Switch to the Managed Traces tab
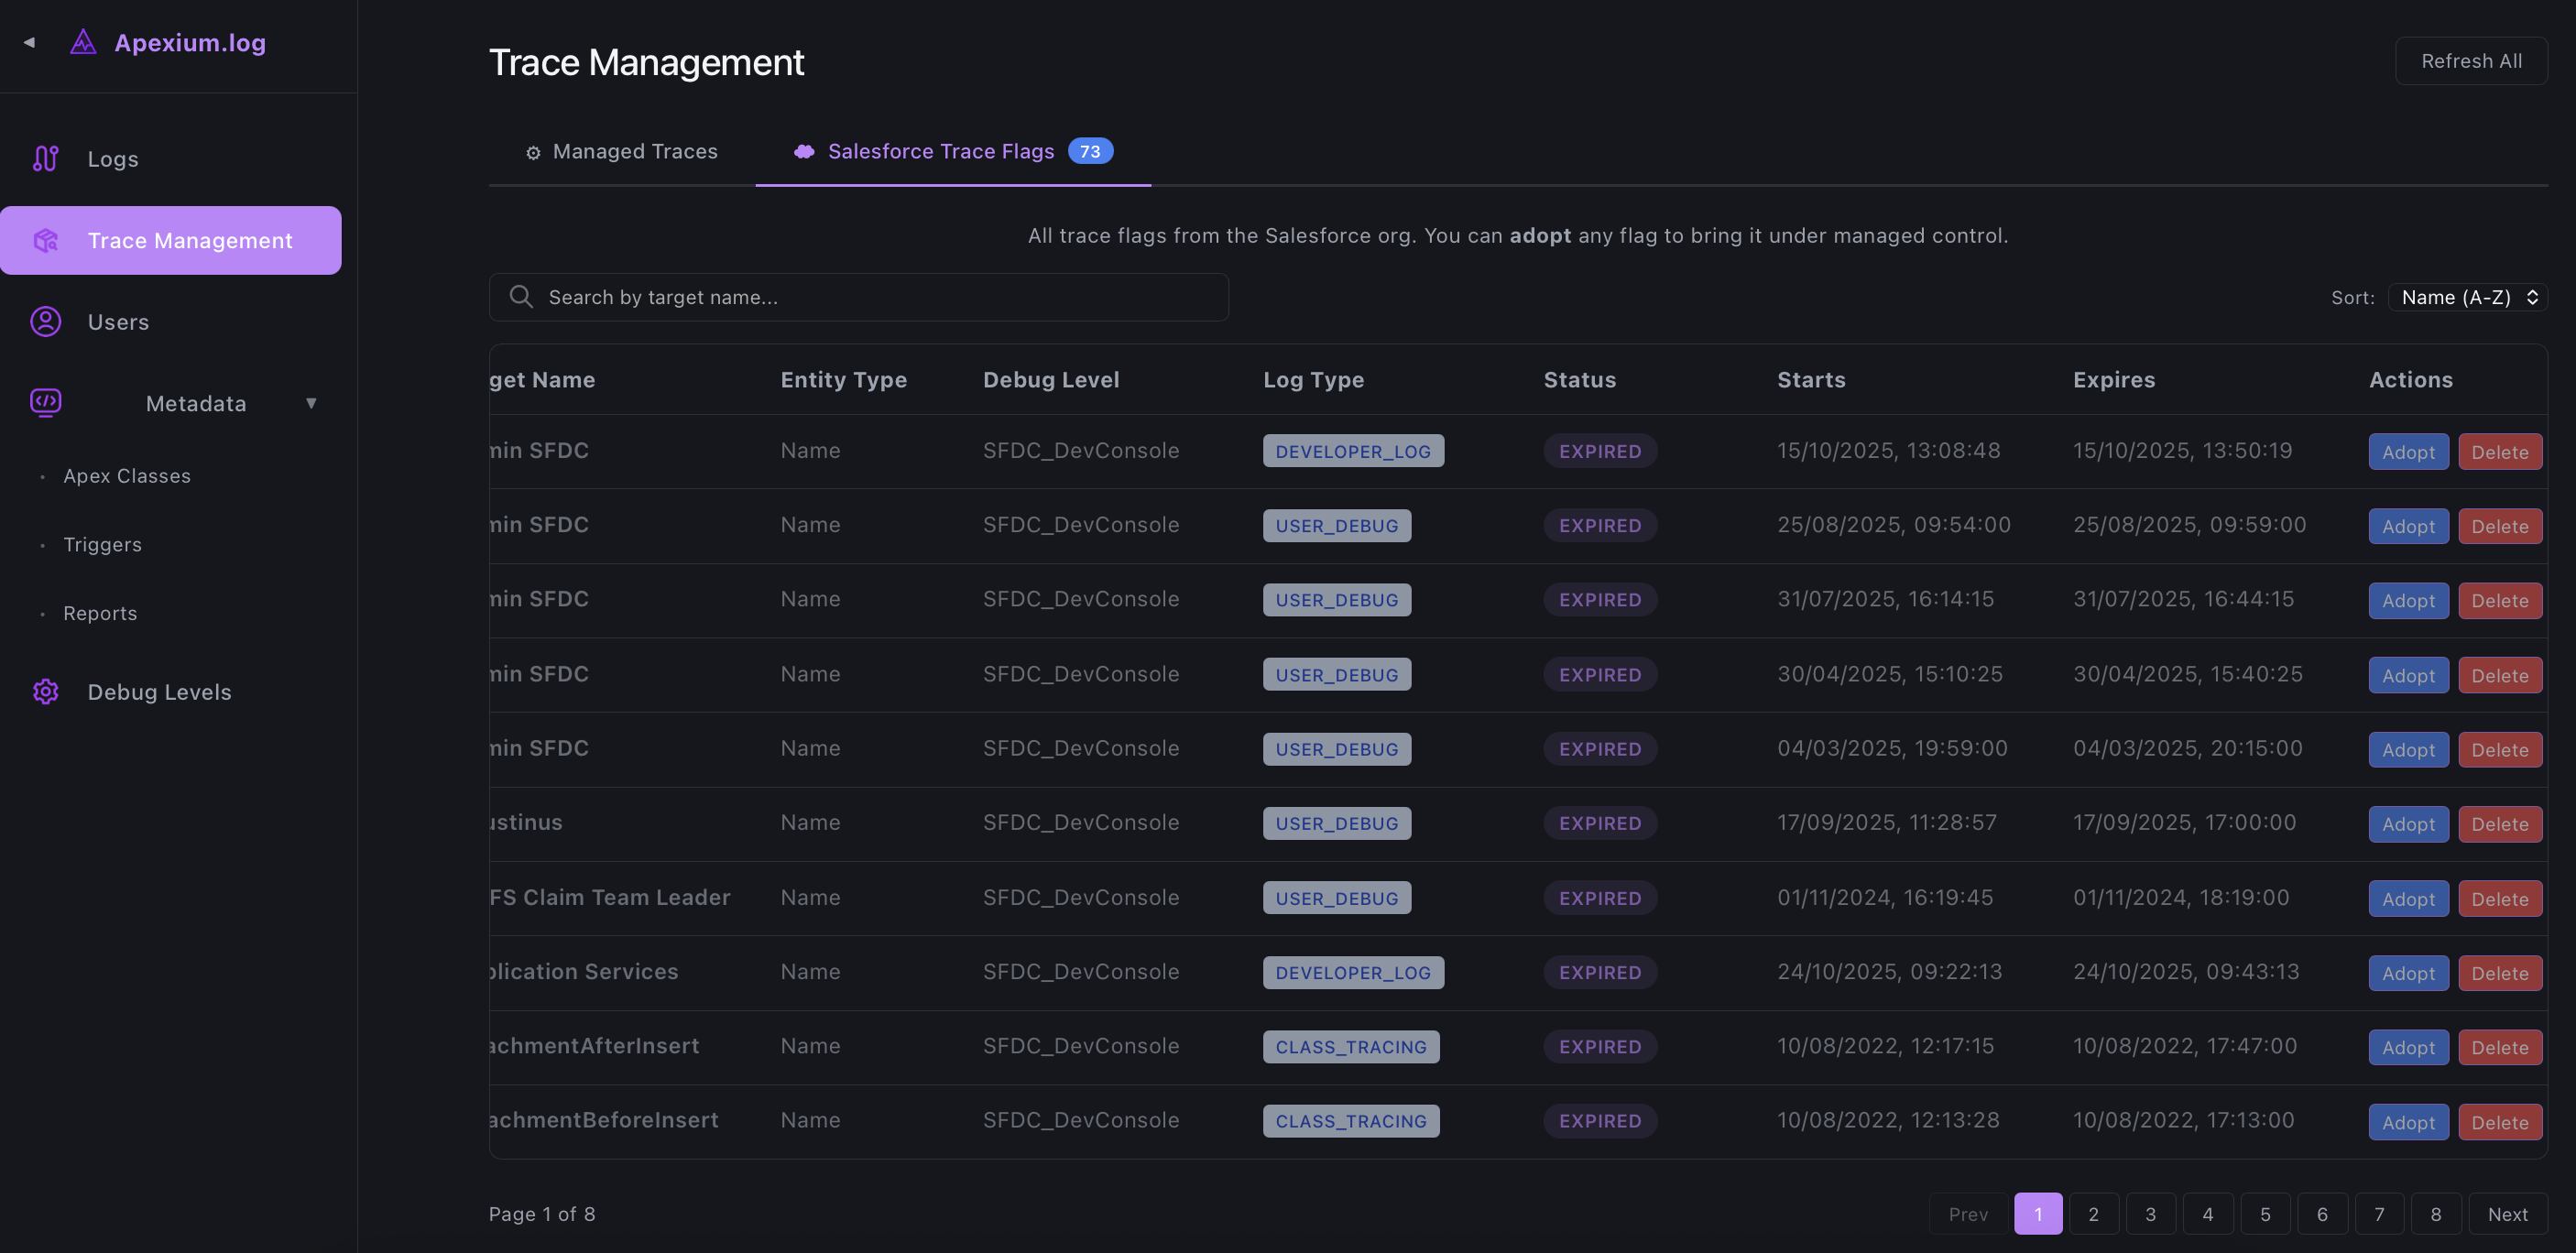 click(x=621, y=151)
